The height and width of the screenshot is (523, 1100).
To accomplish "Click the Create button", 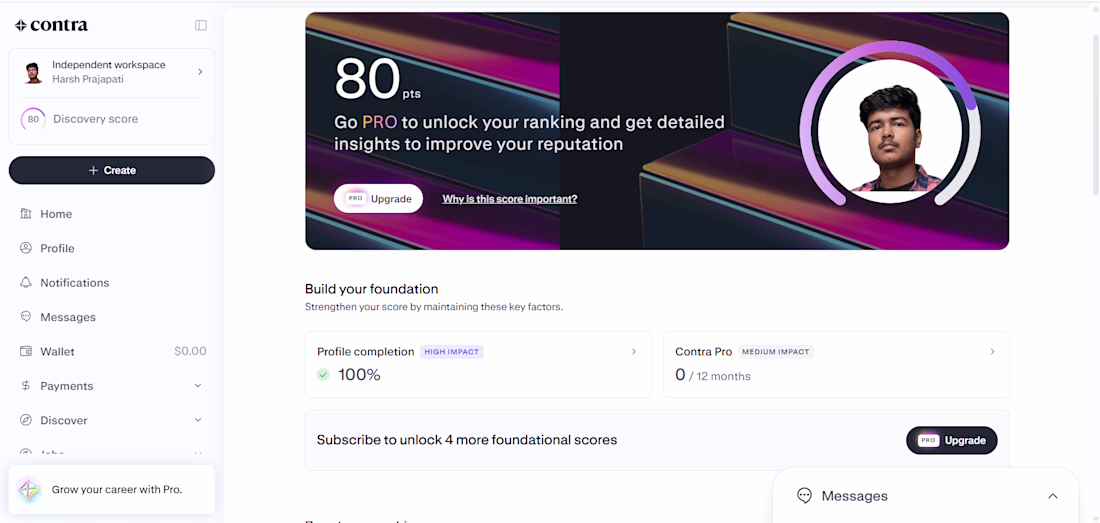I will coord(112,170).
